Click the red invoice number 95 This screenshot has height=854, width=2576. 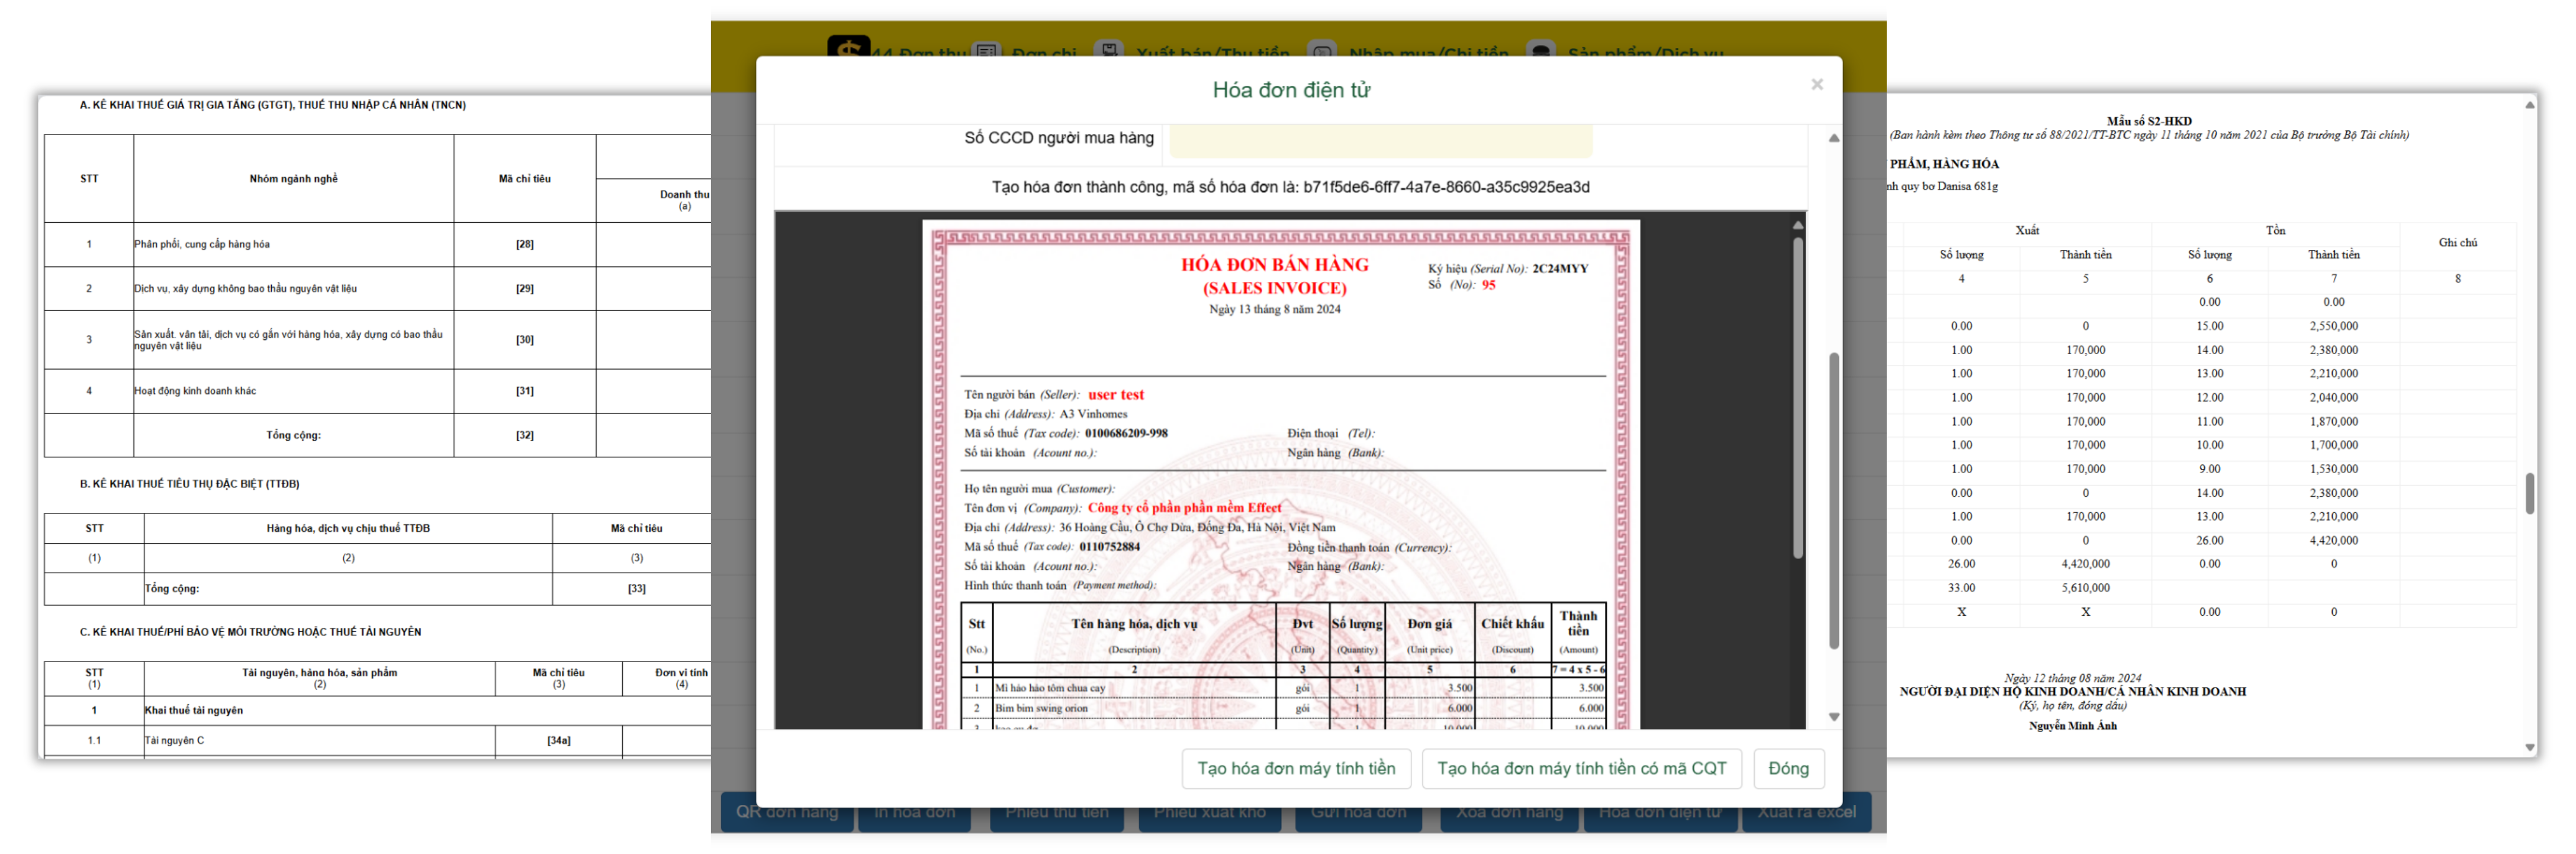pos(1488,285)
